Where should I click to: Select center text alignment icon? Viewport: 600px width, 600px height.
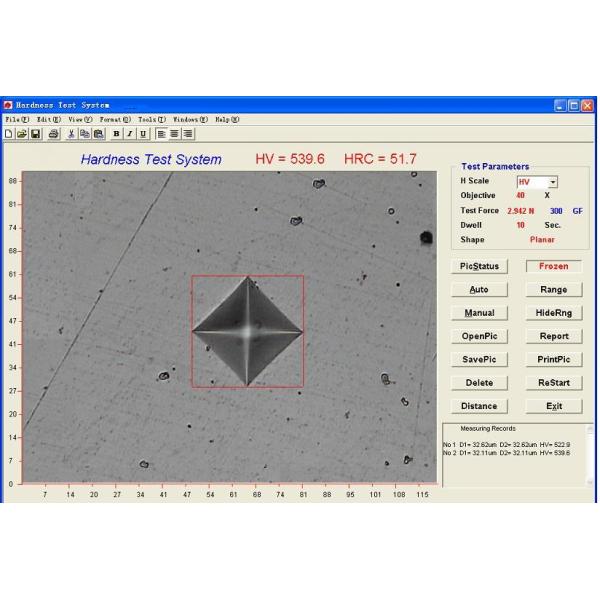tap(175, 133)
